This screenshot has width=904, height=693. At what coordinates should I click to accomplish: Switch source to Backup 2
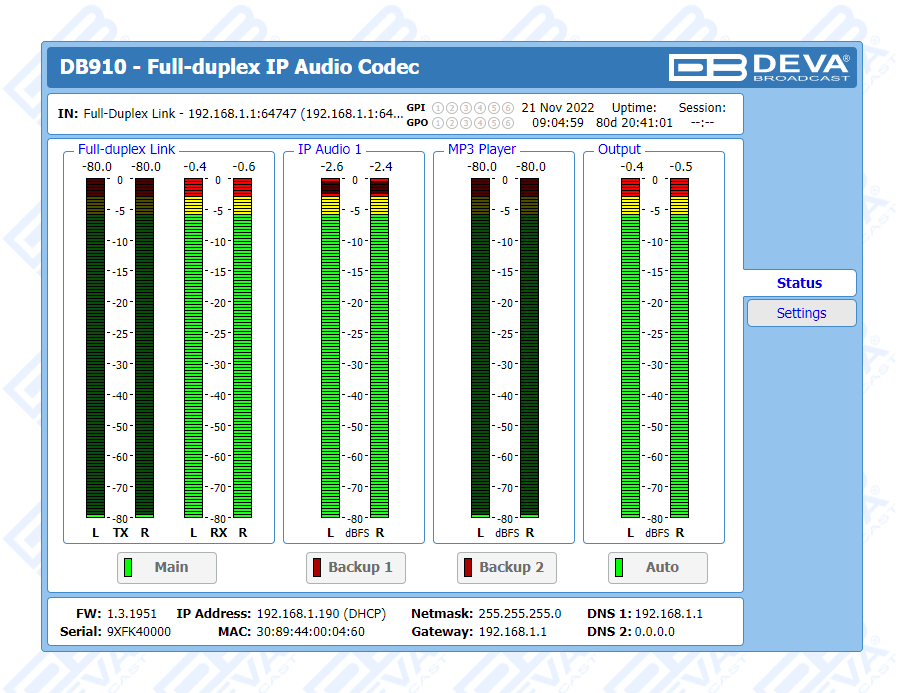click(x=507, y=568)
